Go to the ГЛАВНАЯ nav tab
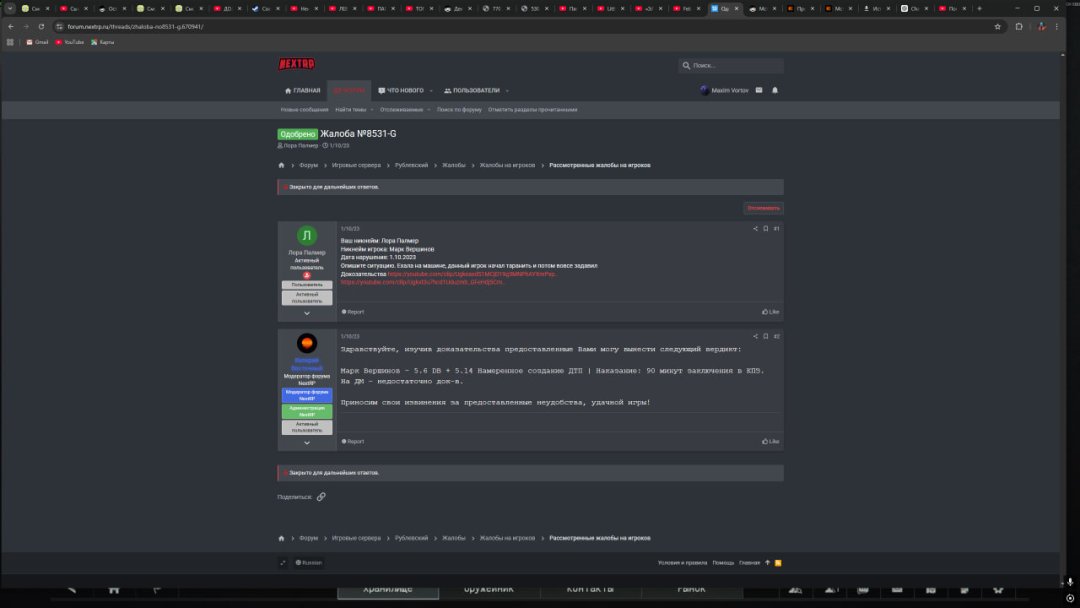The width and height of the screenshot is (1080, 608). (303, 91)
